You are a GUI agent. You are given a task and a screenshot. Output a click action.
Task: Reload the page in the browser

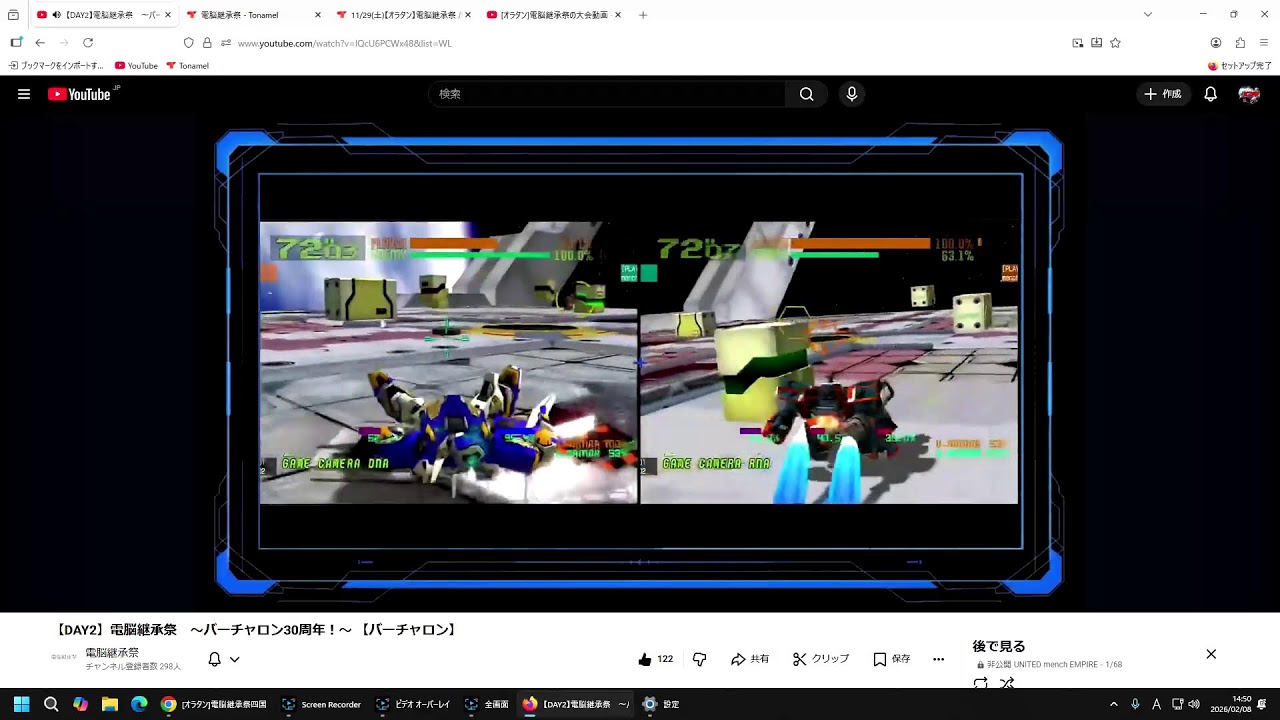tap(88, 43)
